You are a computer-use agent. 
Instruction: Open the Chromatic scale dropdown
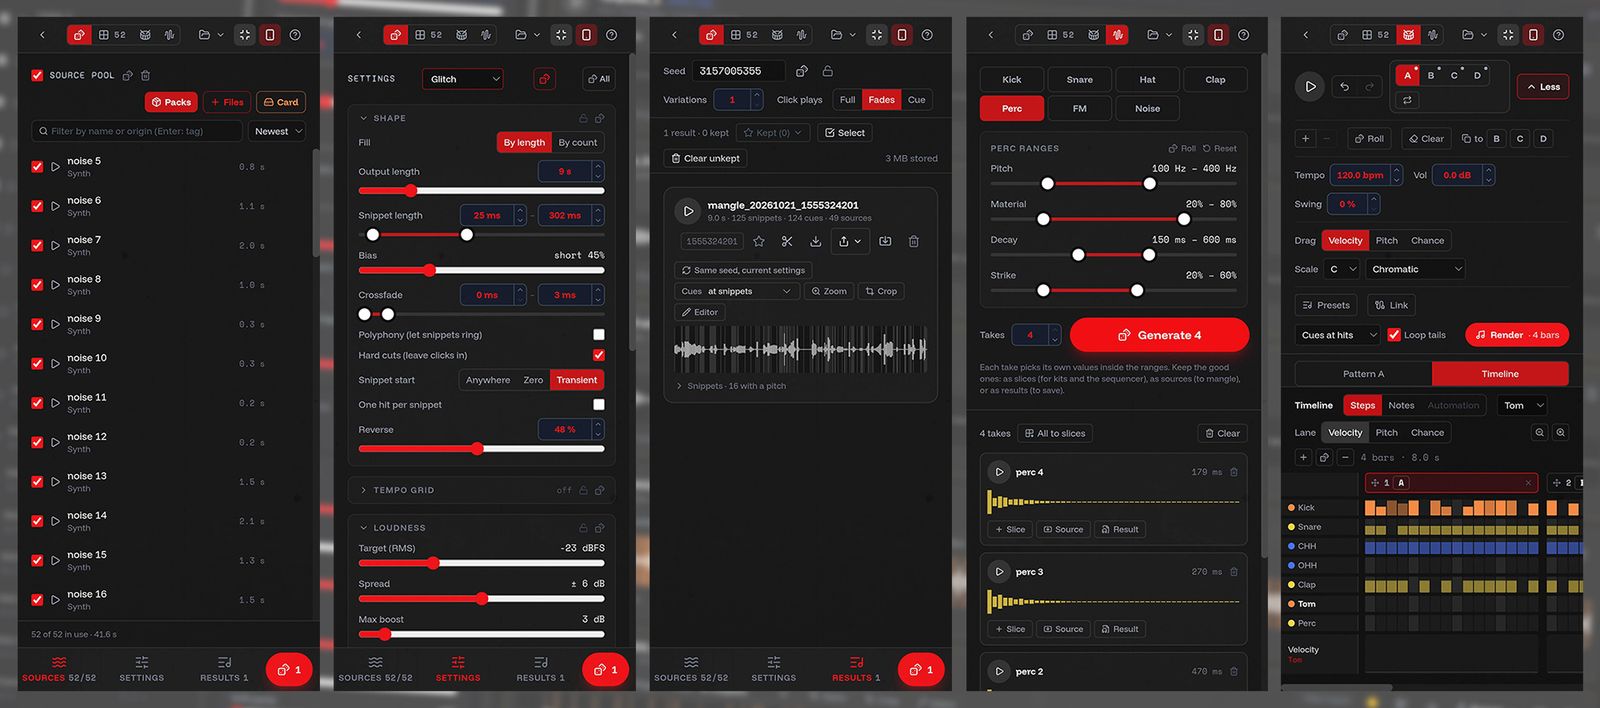pos(1416,269)
